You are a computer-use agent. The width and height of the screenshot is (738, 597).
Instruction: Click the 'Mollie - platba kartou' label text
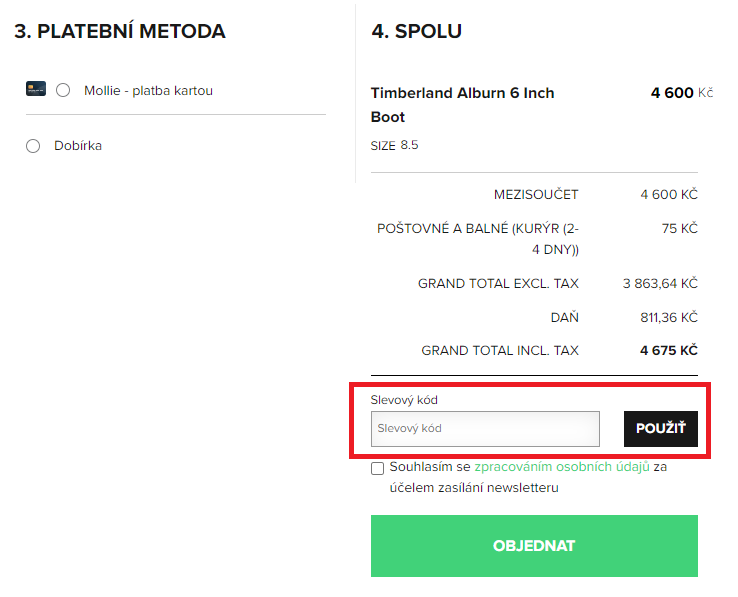tap(148, 90)
